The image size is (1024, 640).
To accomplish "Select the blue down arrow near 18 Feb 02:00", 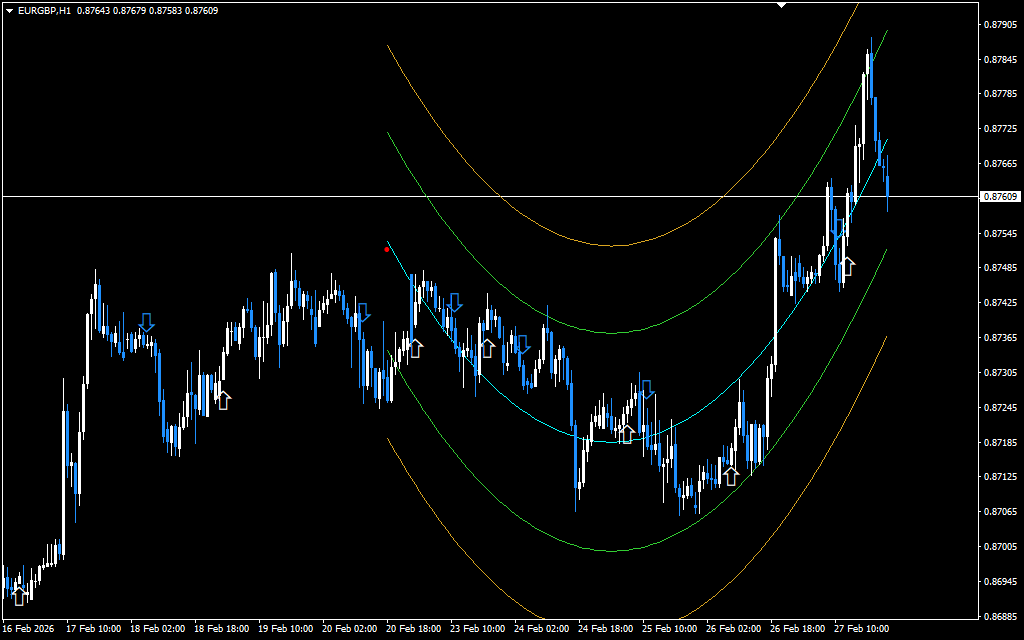I will 147,322.
